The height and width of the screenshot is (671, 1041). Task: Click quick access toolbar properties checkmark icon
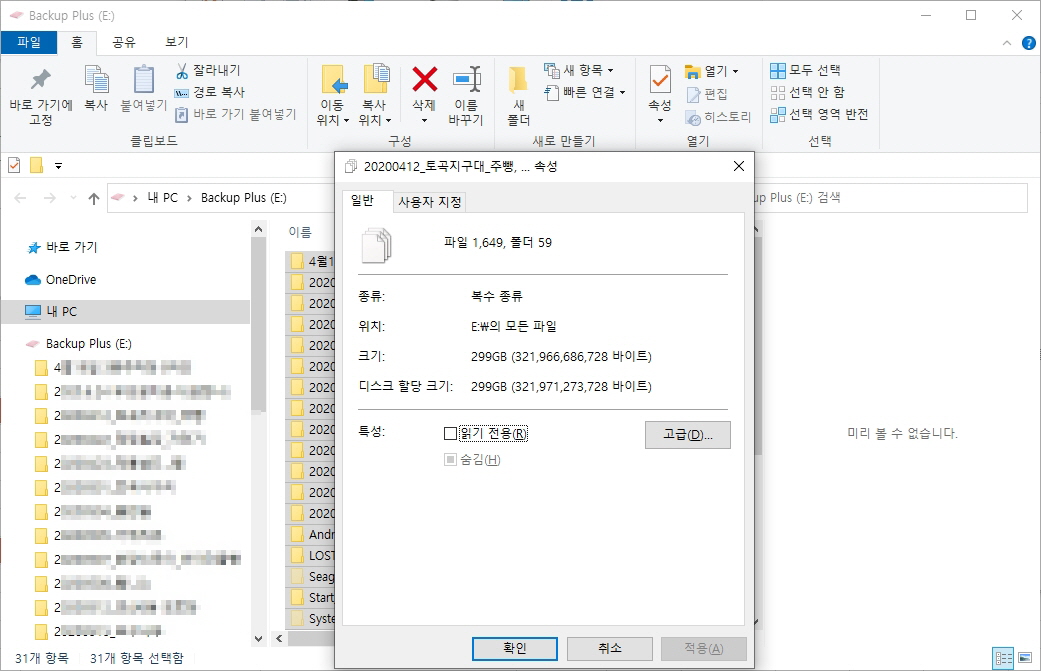point(14,165)
